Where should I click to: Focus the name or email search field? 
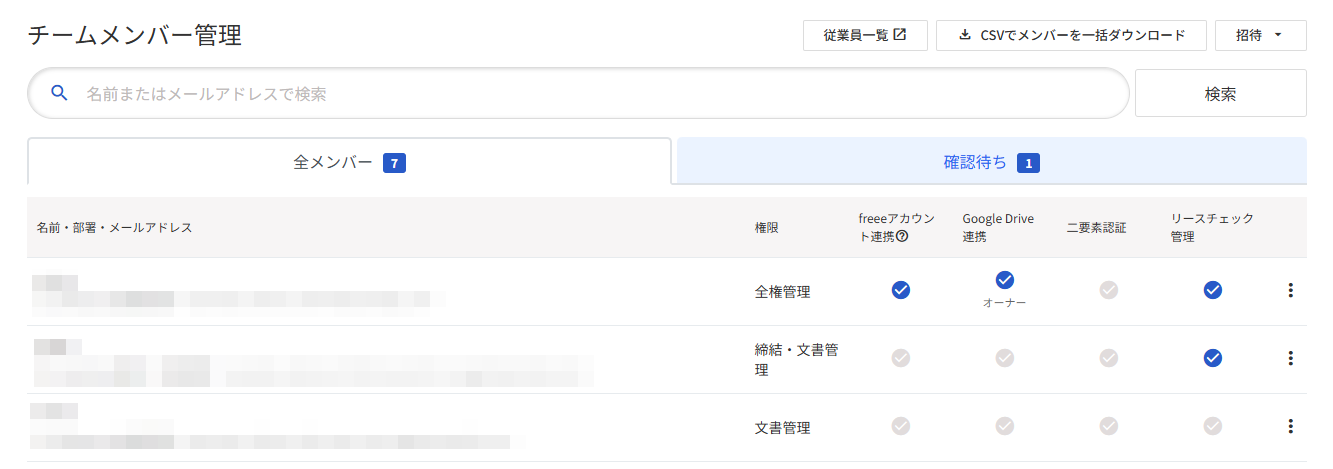578,93
